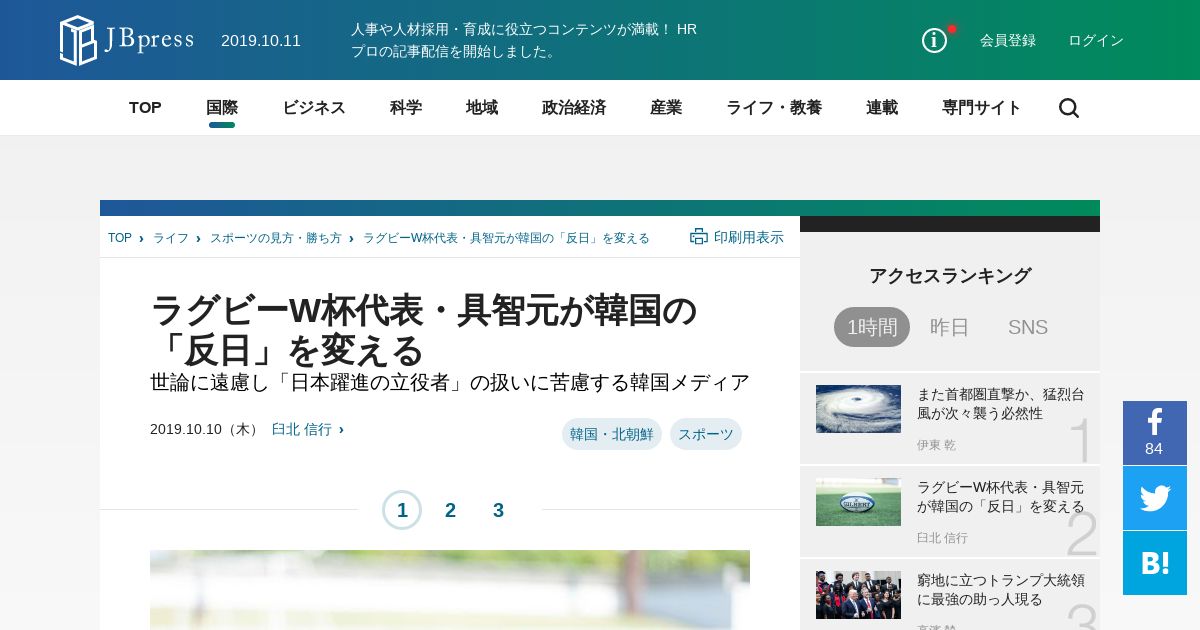Screen dimensions: 1200x630
Task: Open Trump article thumbnail in ranking
Action: click(x=858, y=595)
